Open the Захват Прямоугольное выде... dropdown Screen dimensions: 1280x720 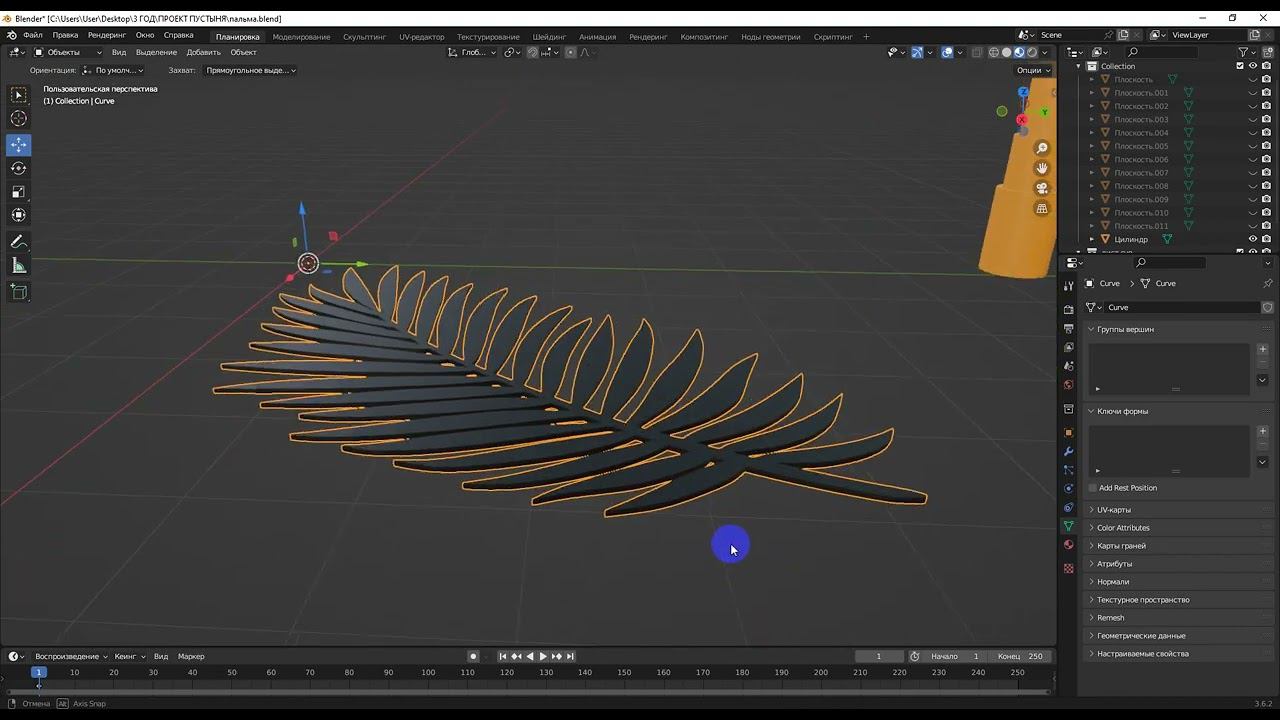point(249,70)
